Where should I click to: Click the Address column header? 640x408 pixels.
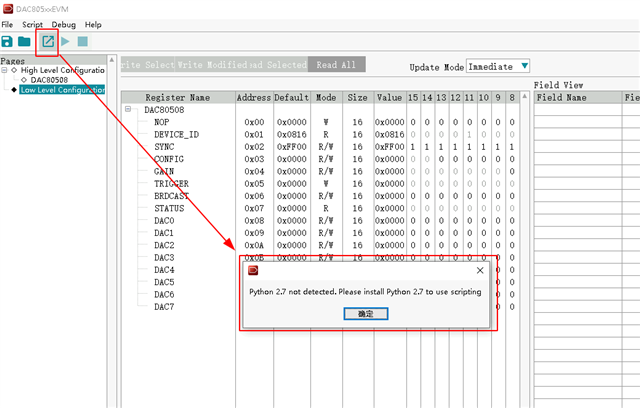pos(254,98)
